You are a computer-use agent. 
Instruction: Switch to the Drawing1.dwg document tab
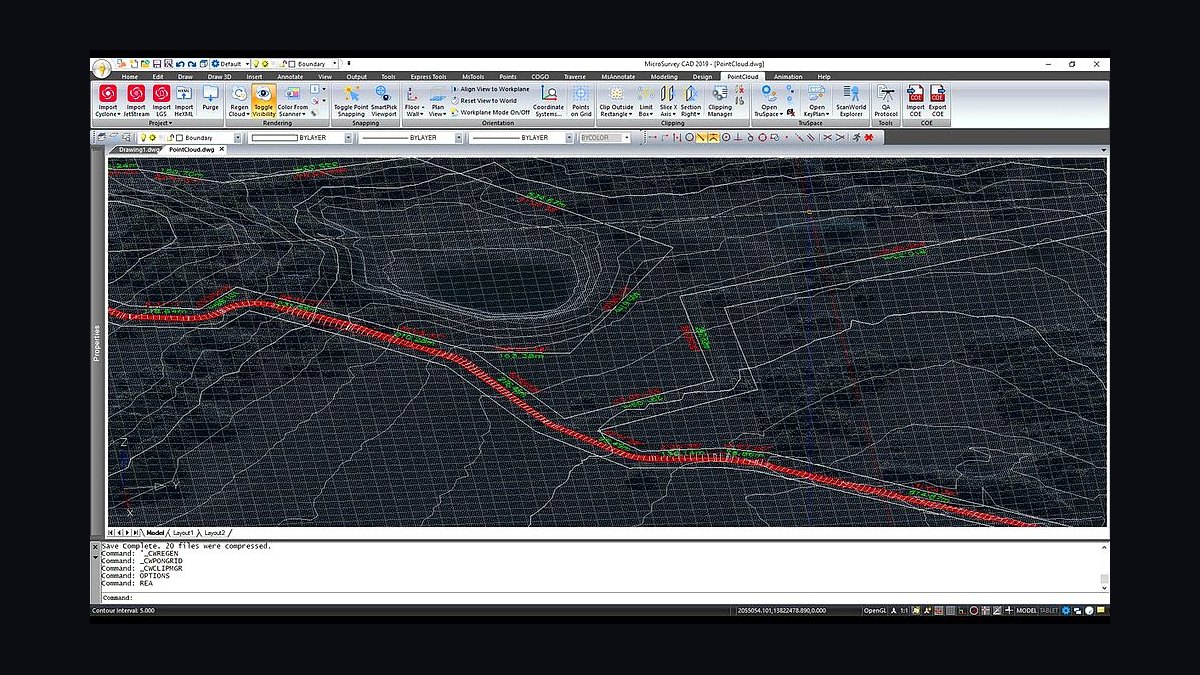pos(139,149)
